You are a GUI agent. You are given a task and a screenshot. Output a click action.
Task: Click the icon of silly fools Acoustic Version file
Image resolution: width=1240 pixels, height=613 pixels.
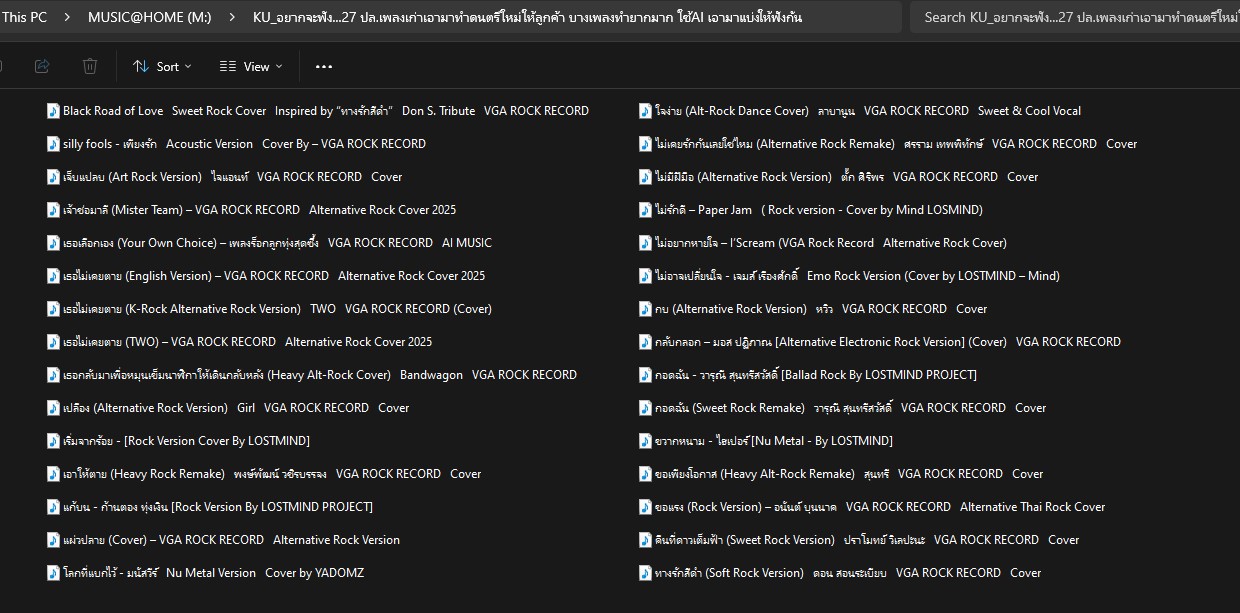pos(53,144)
